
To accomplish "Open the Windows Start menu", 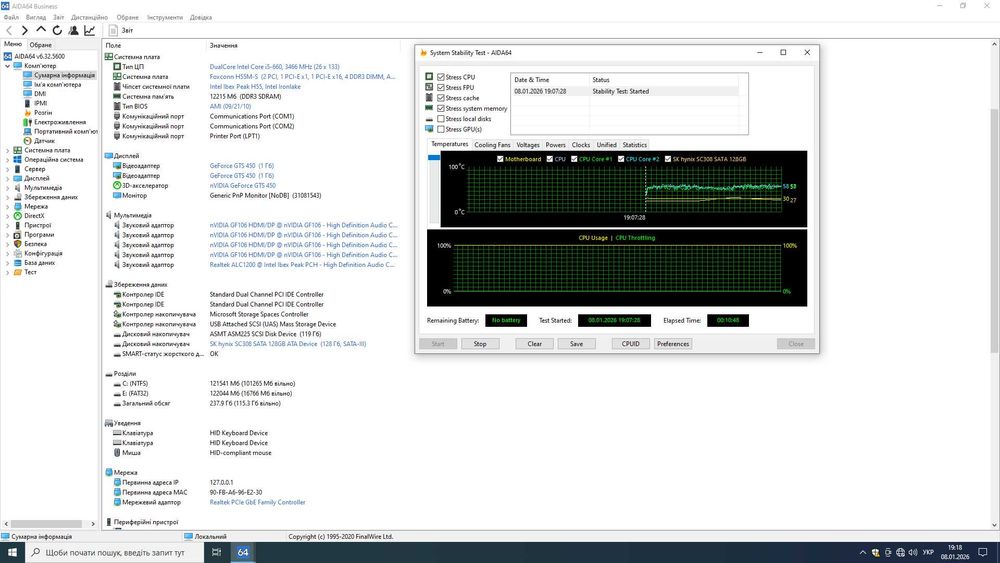I will pos(12,552).
